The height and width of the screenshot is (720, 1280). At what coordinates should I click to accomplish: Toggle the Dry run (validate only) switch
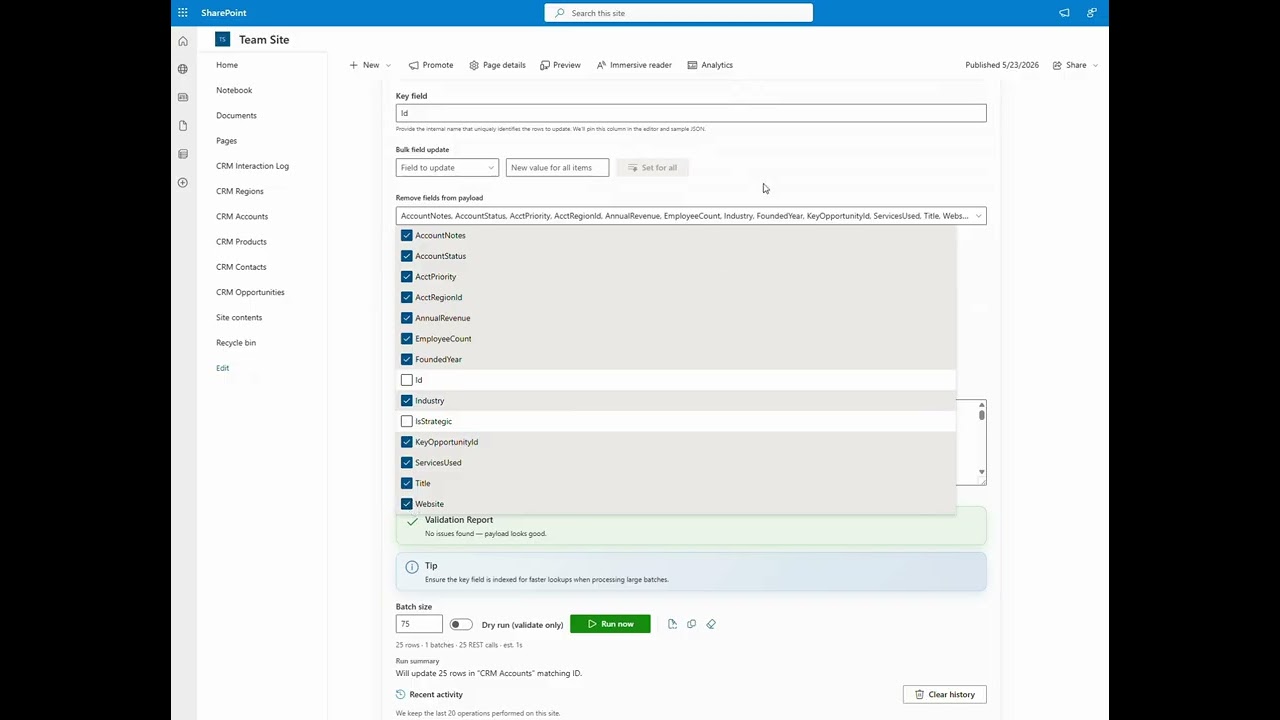click(x=460, y=625)
